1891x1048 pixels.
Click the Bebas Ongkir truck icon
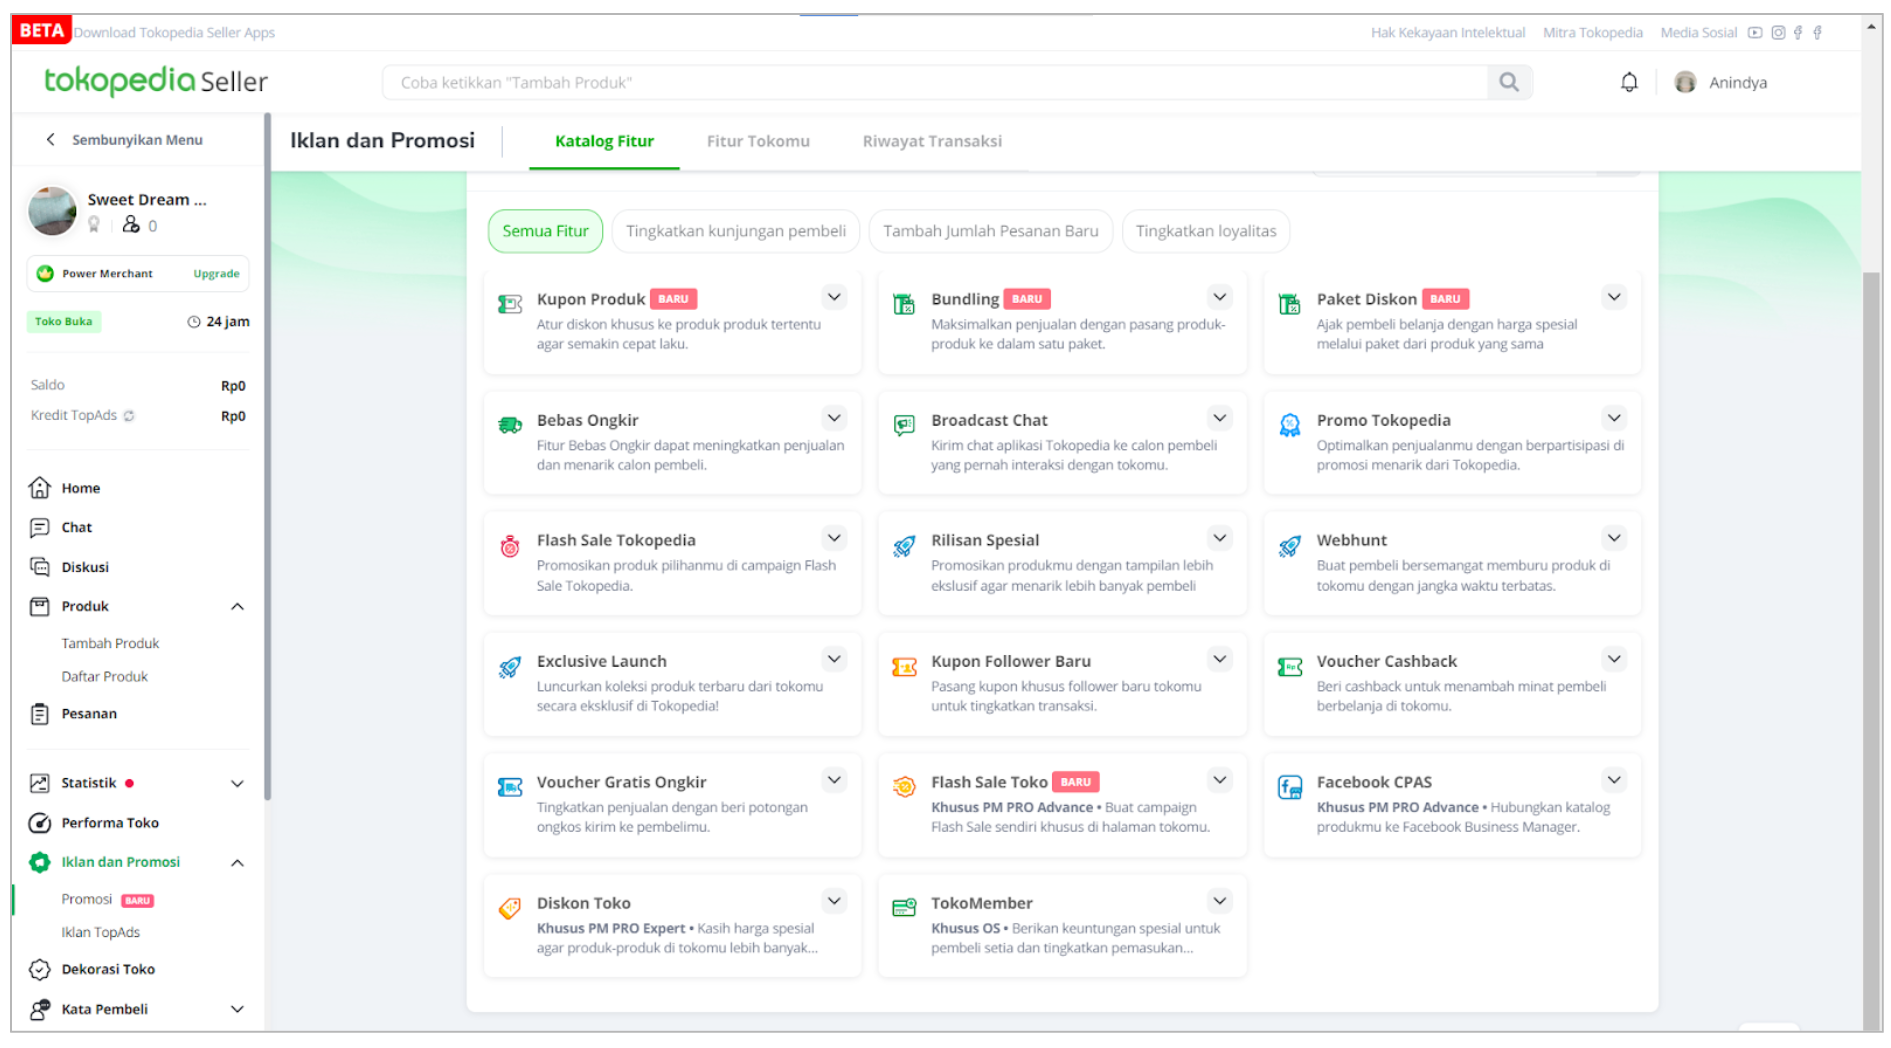(510, 425)
